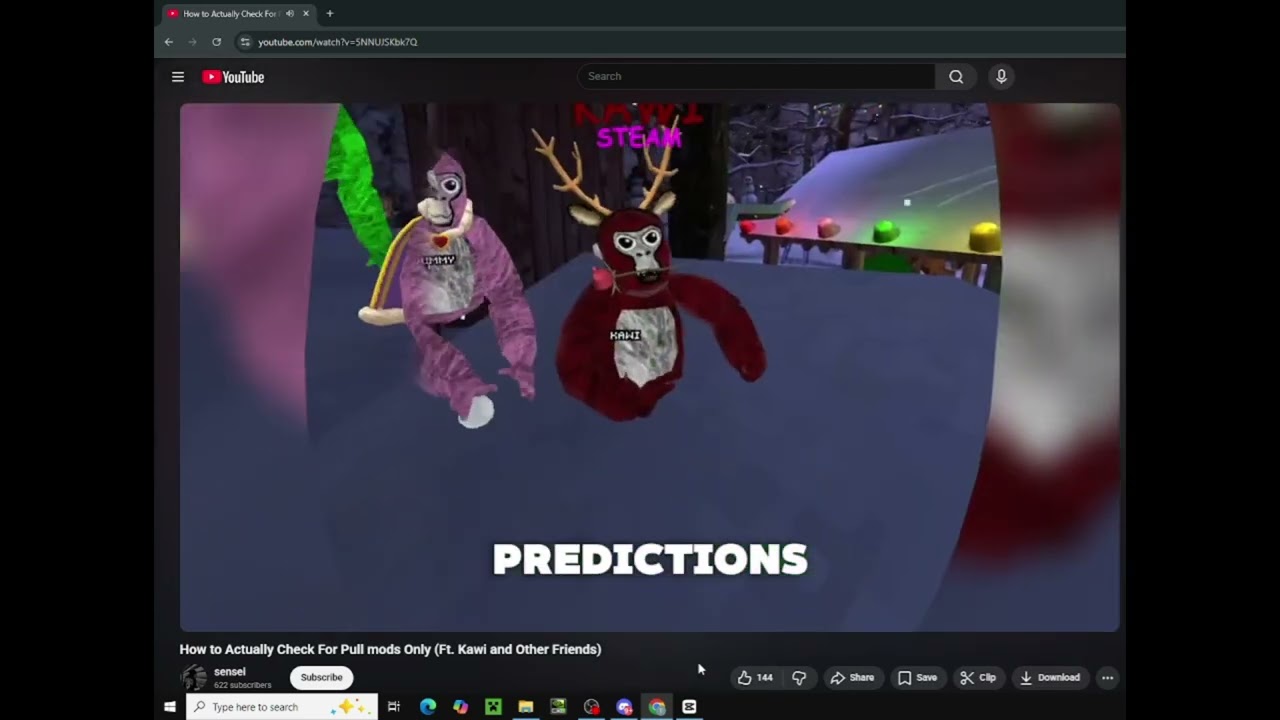Reload the YouTube page
This screenshot has height=720, width=1280.
(x=216, y=42)
